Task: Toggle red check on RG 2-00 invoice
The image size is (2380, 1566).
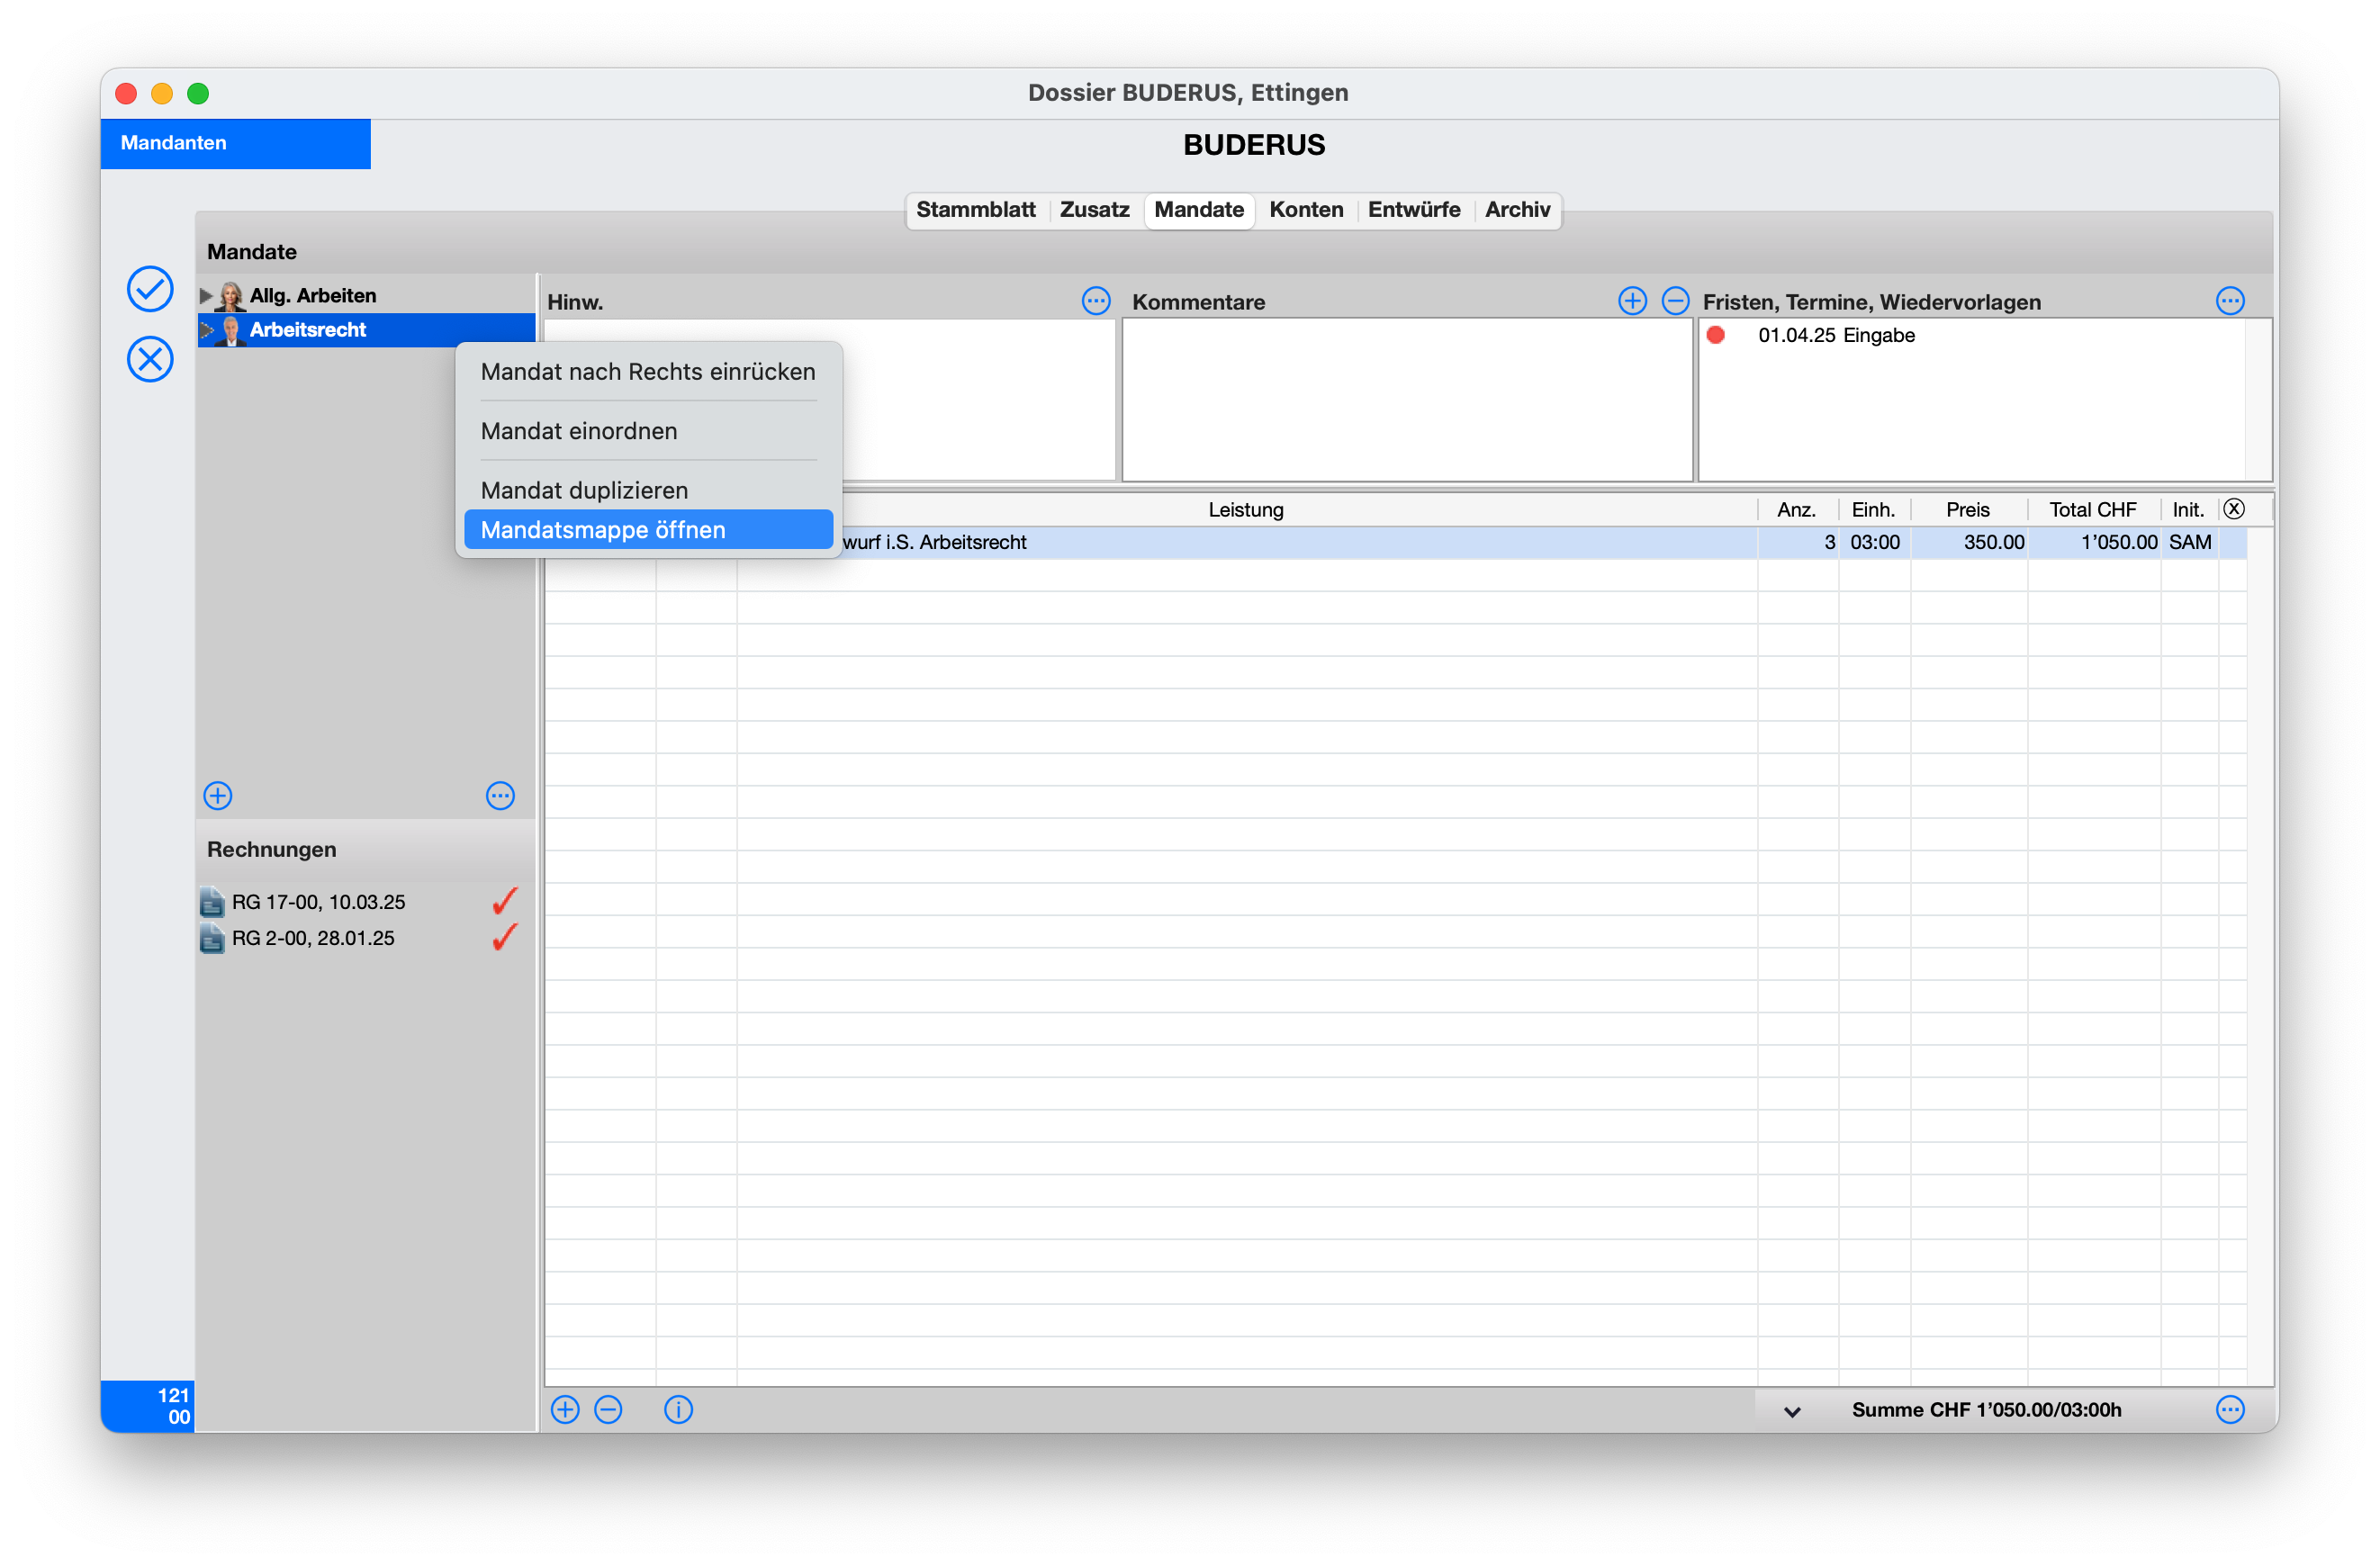Action: [x=505, y=938]
